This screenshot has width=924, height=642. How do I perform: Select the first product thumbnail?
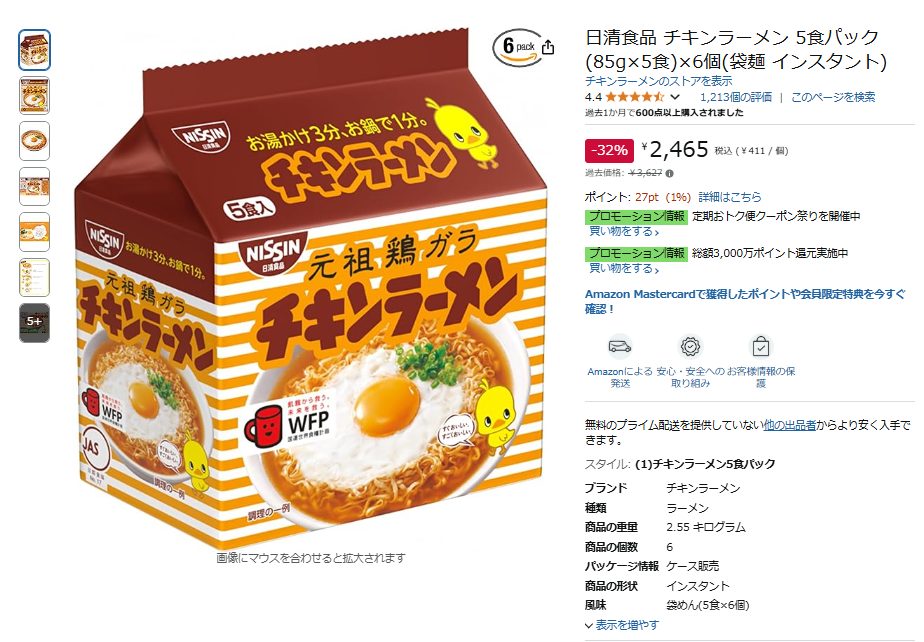(35, 50)
